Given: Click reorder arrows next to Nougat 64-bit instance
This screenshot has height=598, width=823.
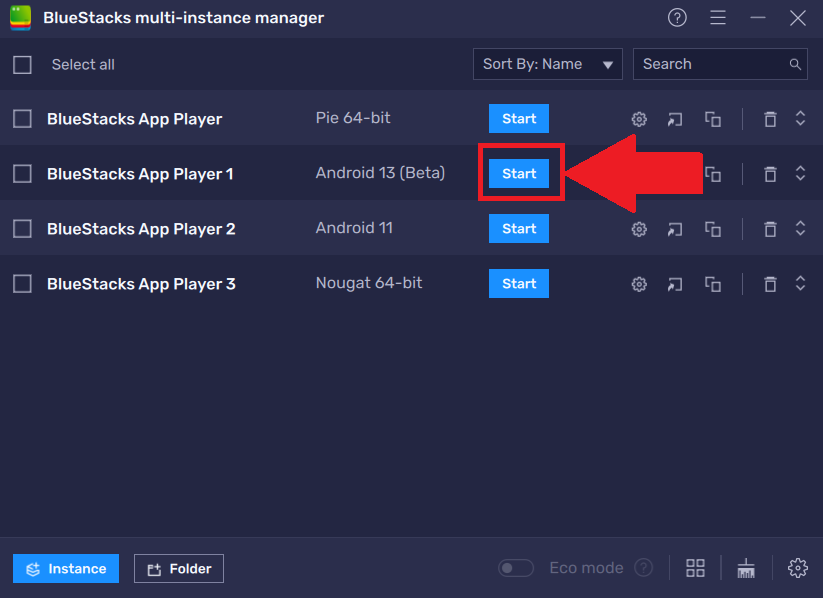Looking at the screenshot, I should pos(800,283).
